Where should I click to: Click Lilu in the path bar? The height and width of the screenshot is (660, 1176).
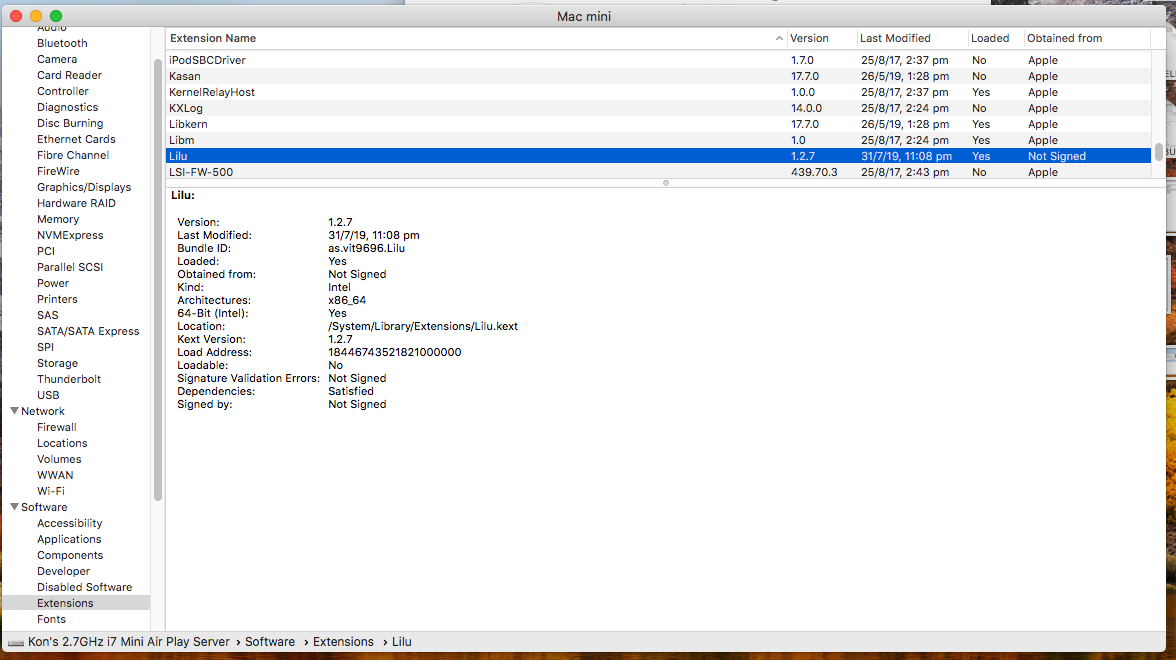pos(402,642)
